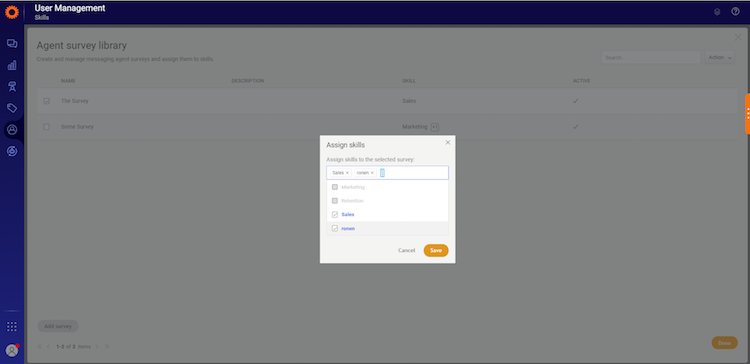
Task: Open the conversations chat icon in sidebar
Action: point(12,44)
